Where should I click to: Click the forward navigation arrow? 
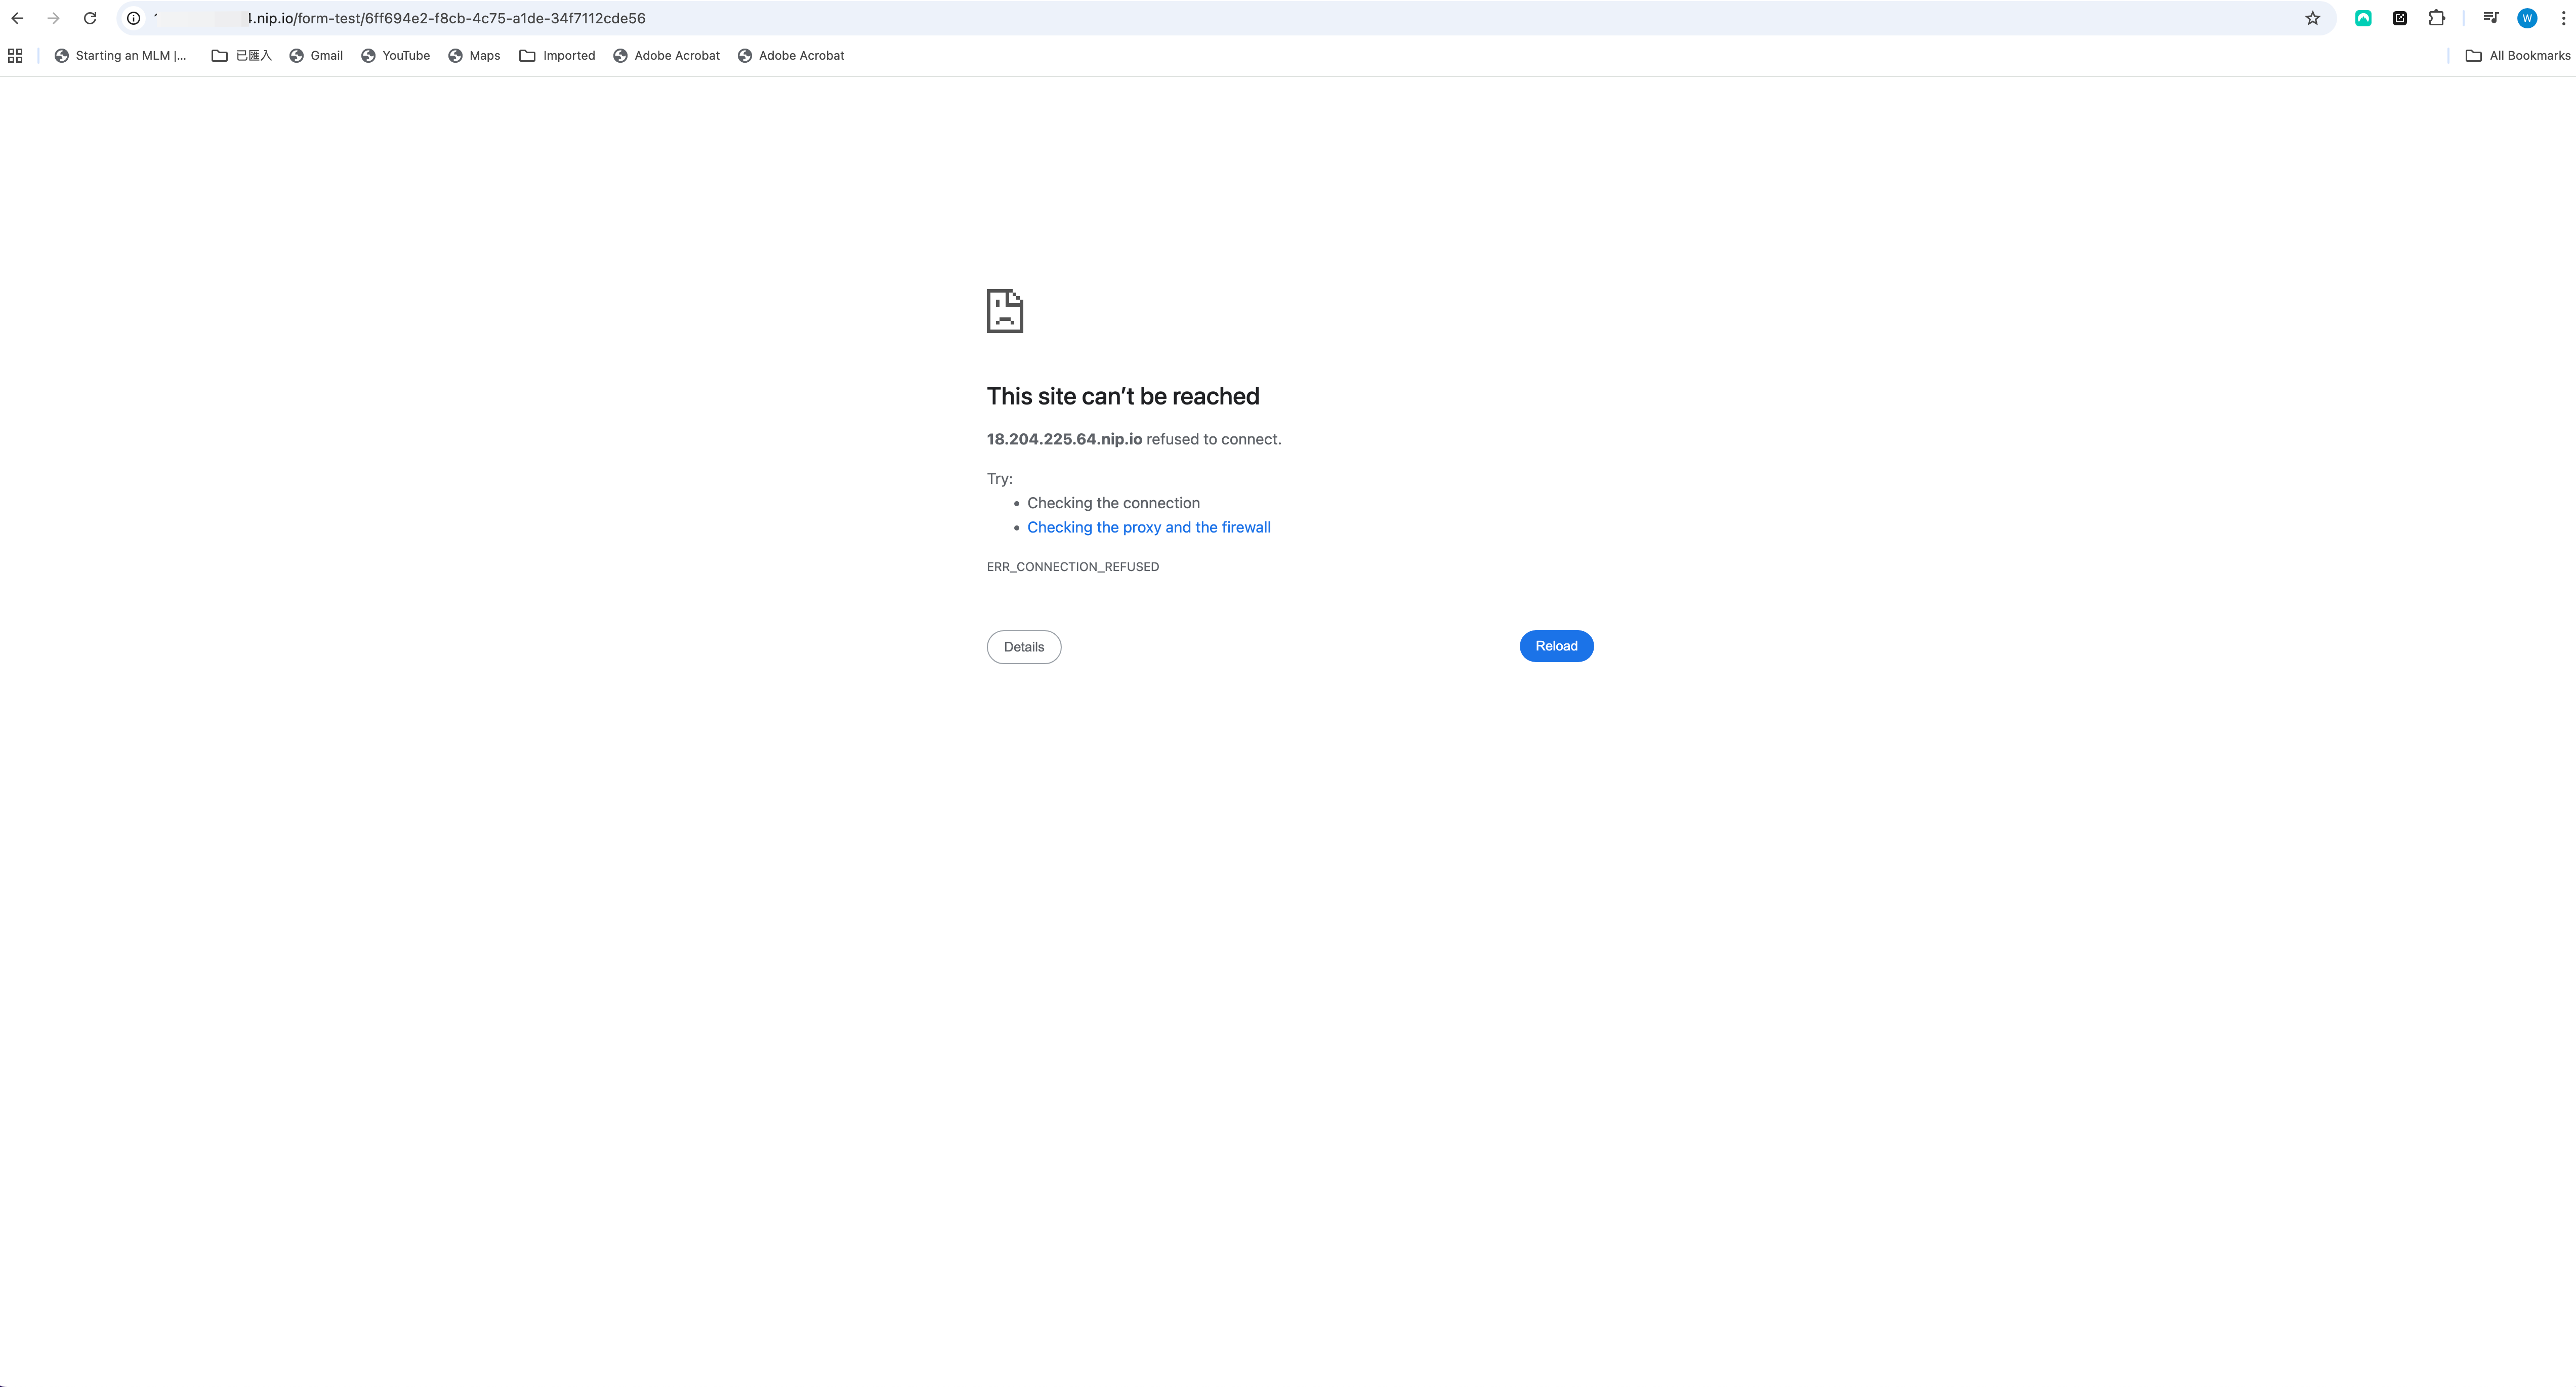[53, 18]
